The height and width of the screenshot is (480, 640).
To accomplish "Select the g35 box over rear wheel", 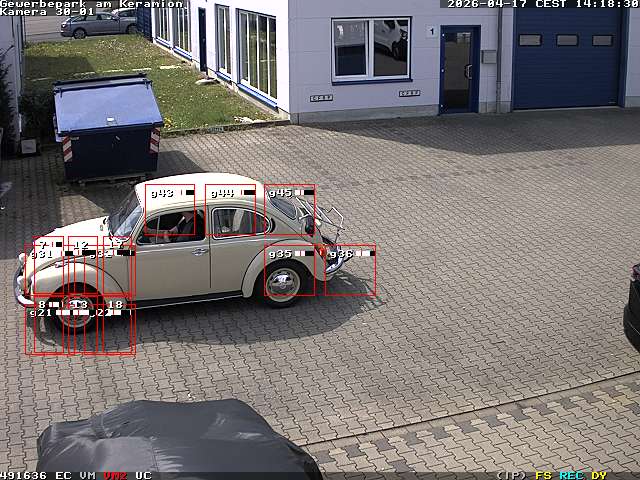I will pos(290,270).
